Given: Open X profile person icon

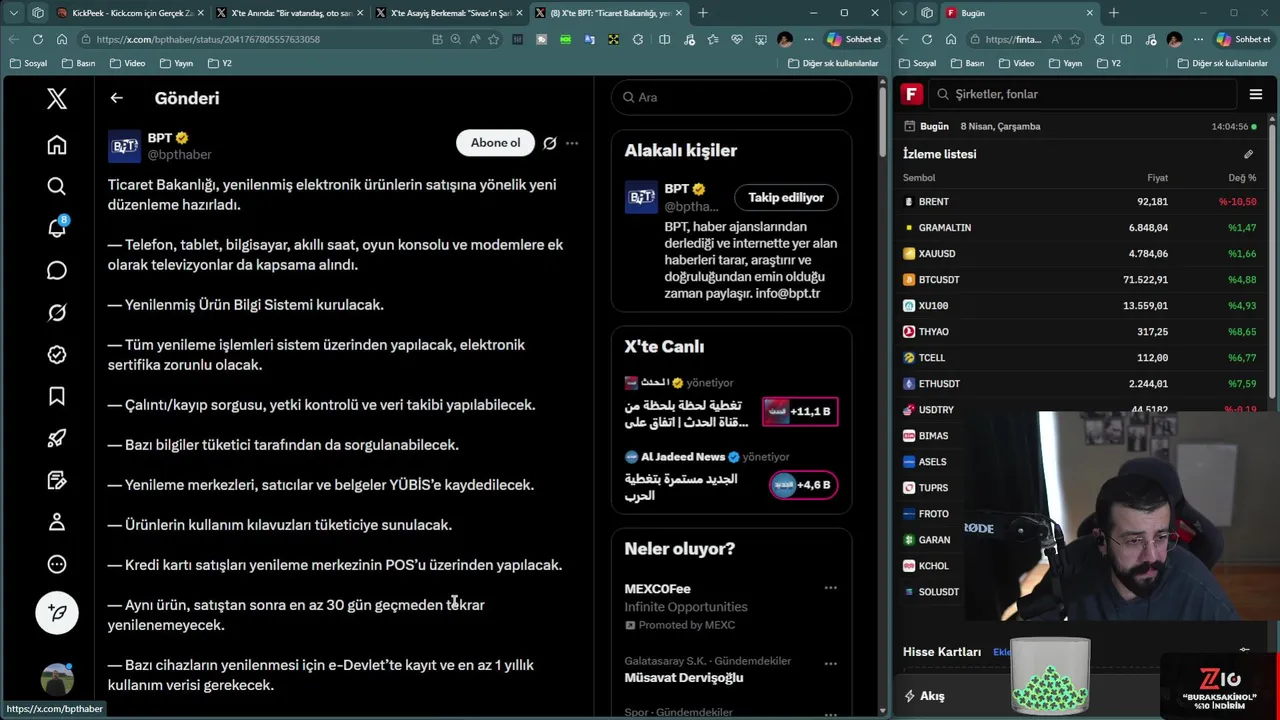Looking at the screenshot, I should pos(57,522).
